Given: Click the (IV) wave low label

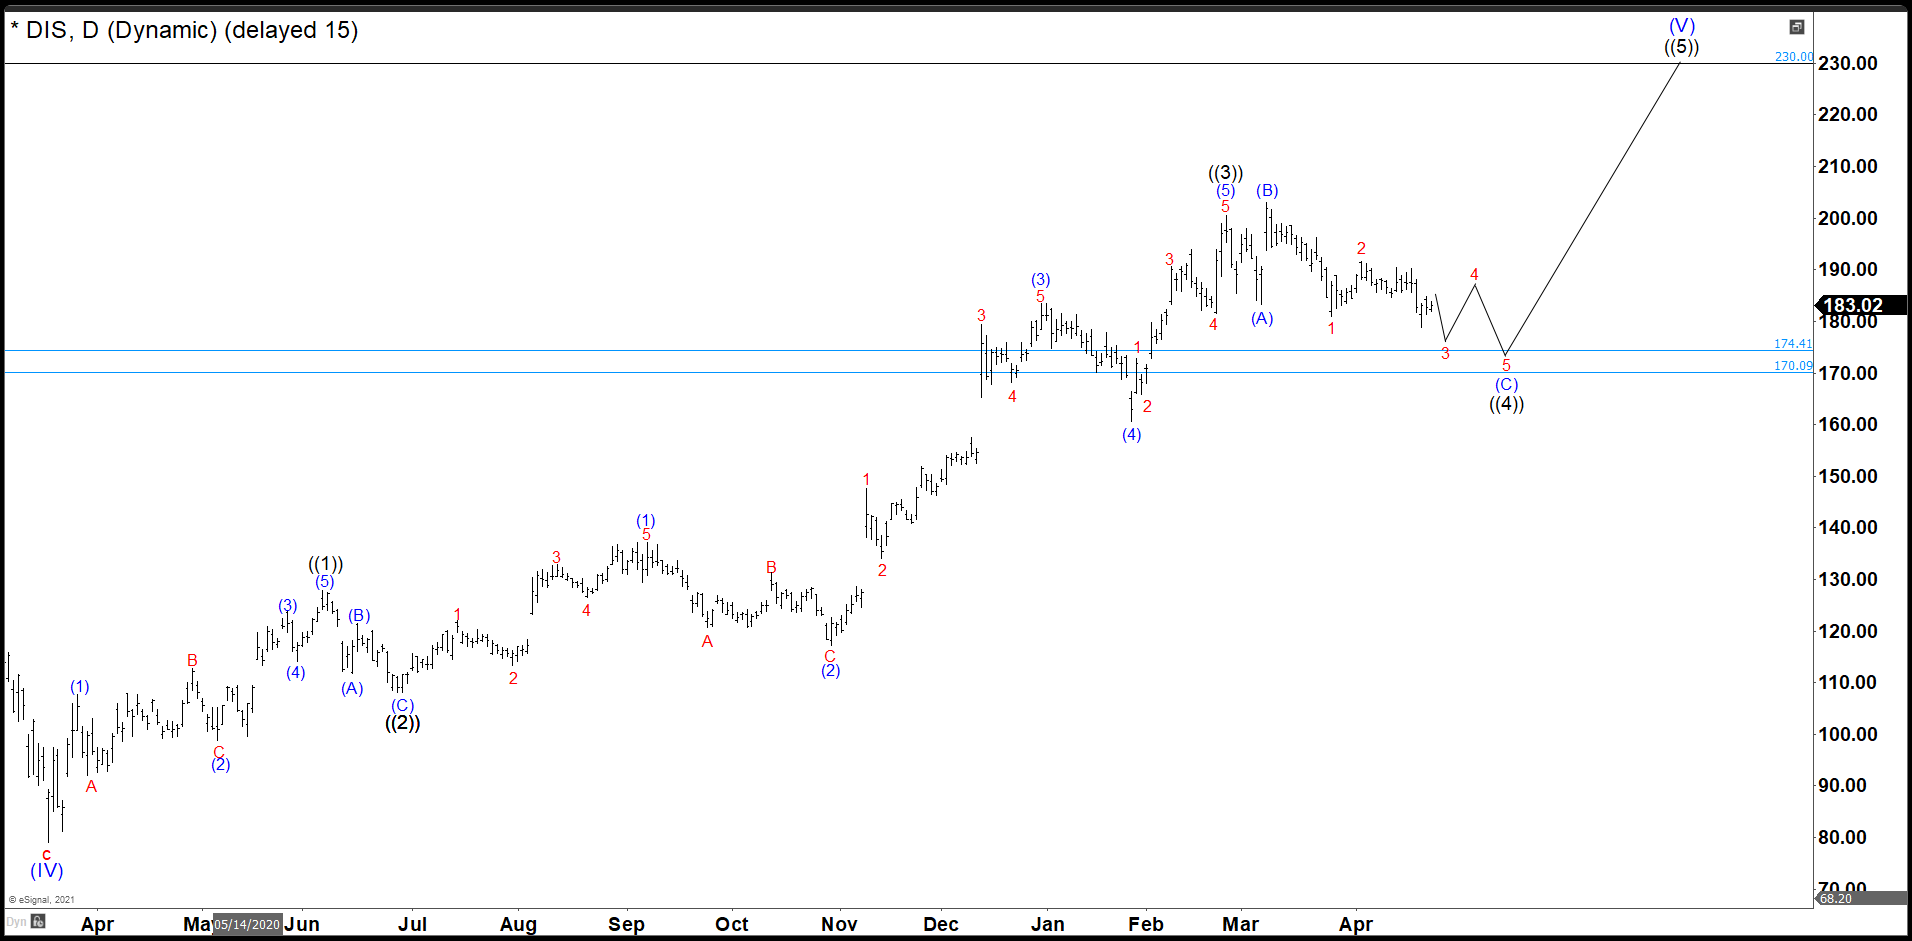Looking at the screenshot, I should click(x=46, y=870).
